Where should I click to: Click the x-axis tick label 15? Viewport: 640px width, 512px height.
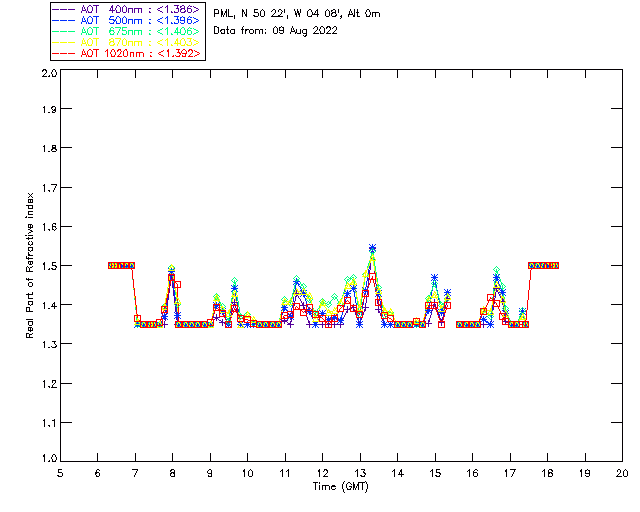click(x=435, y=473)
